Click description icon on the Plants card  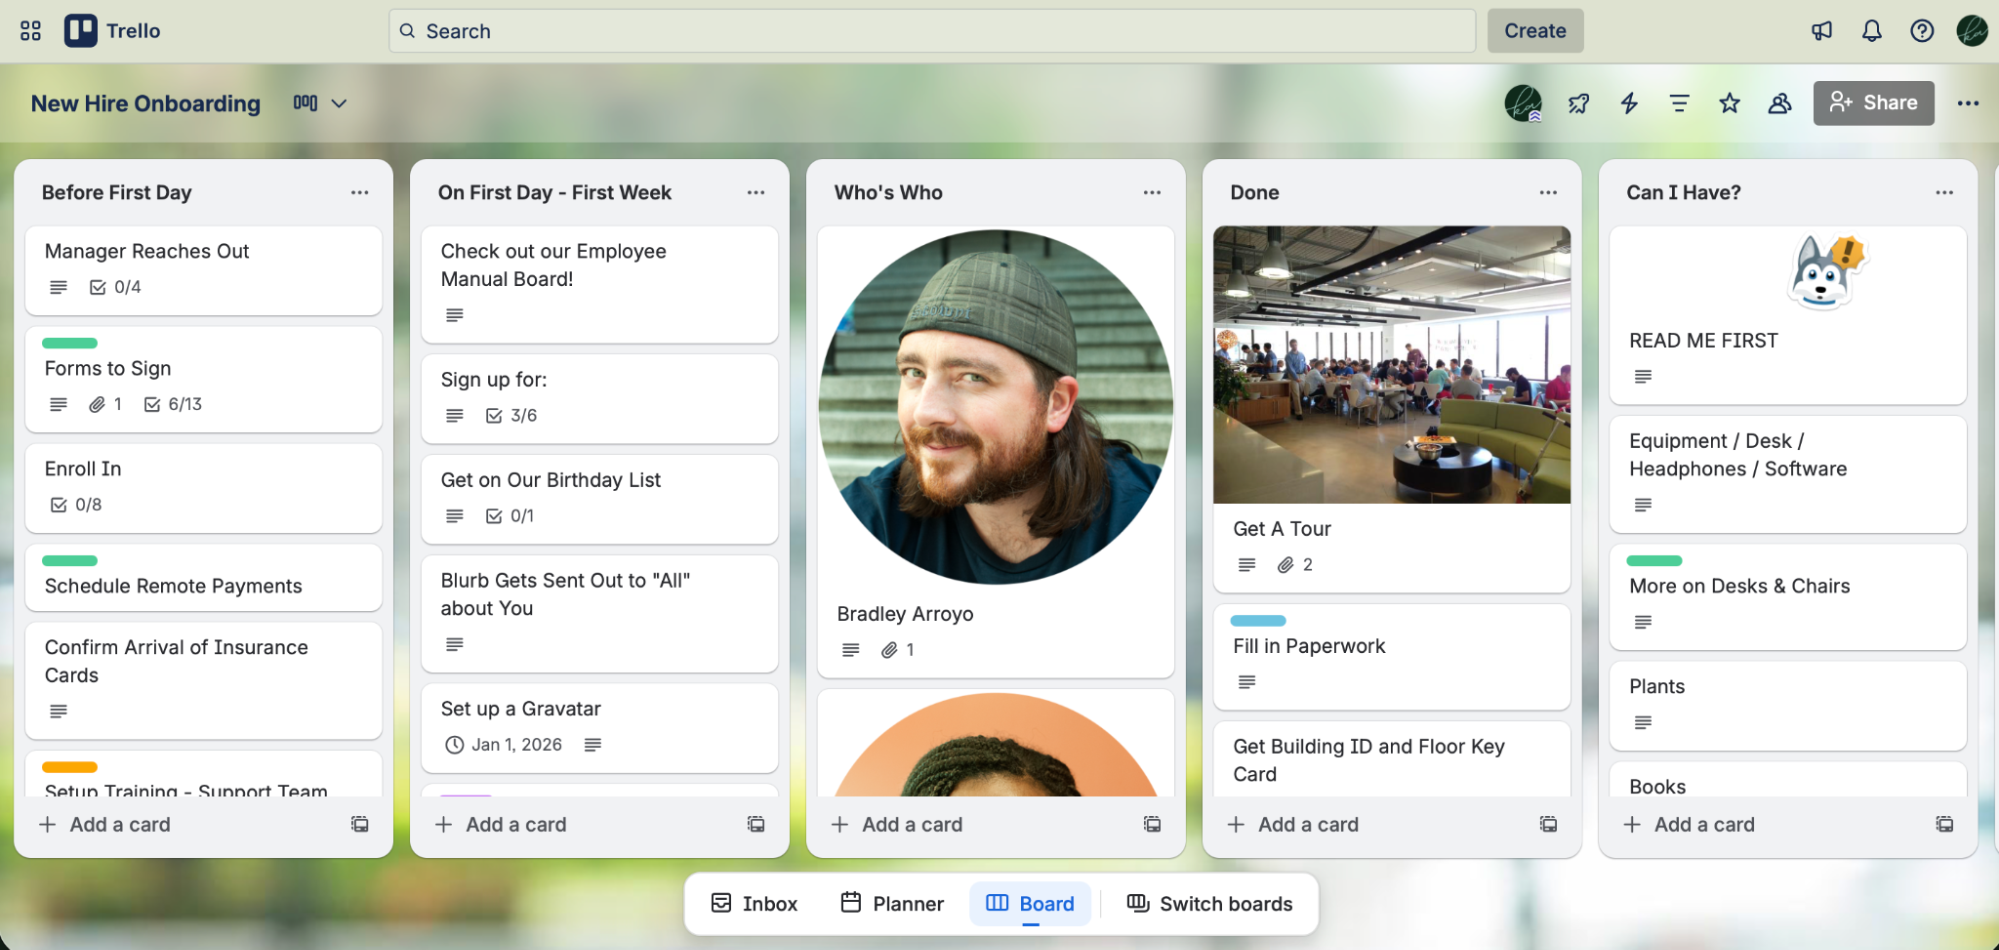[x=1643, y=722]
